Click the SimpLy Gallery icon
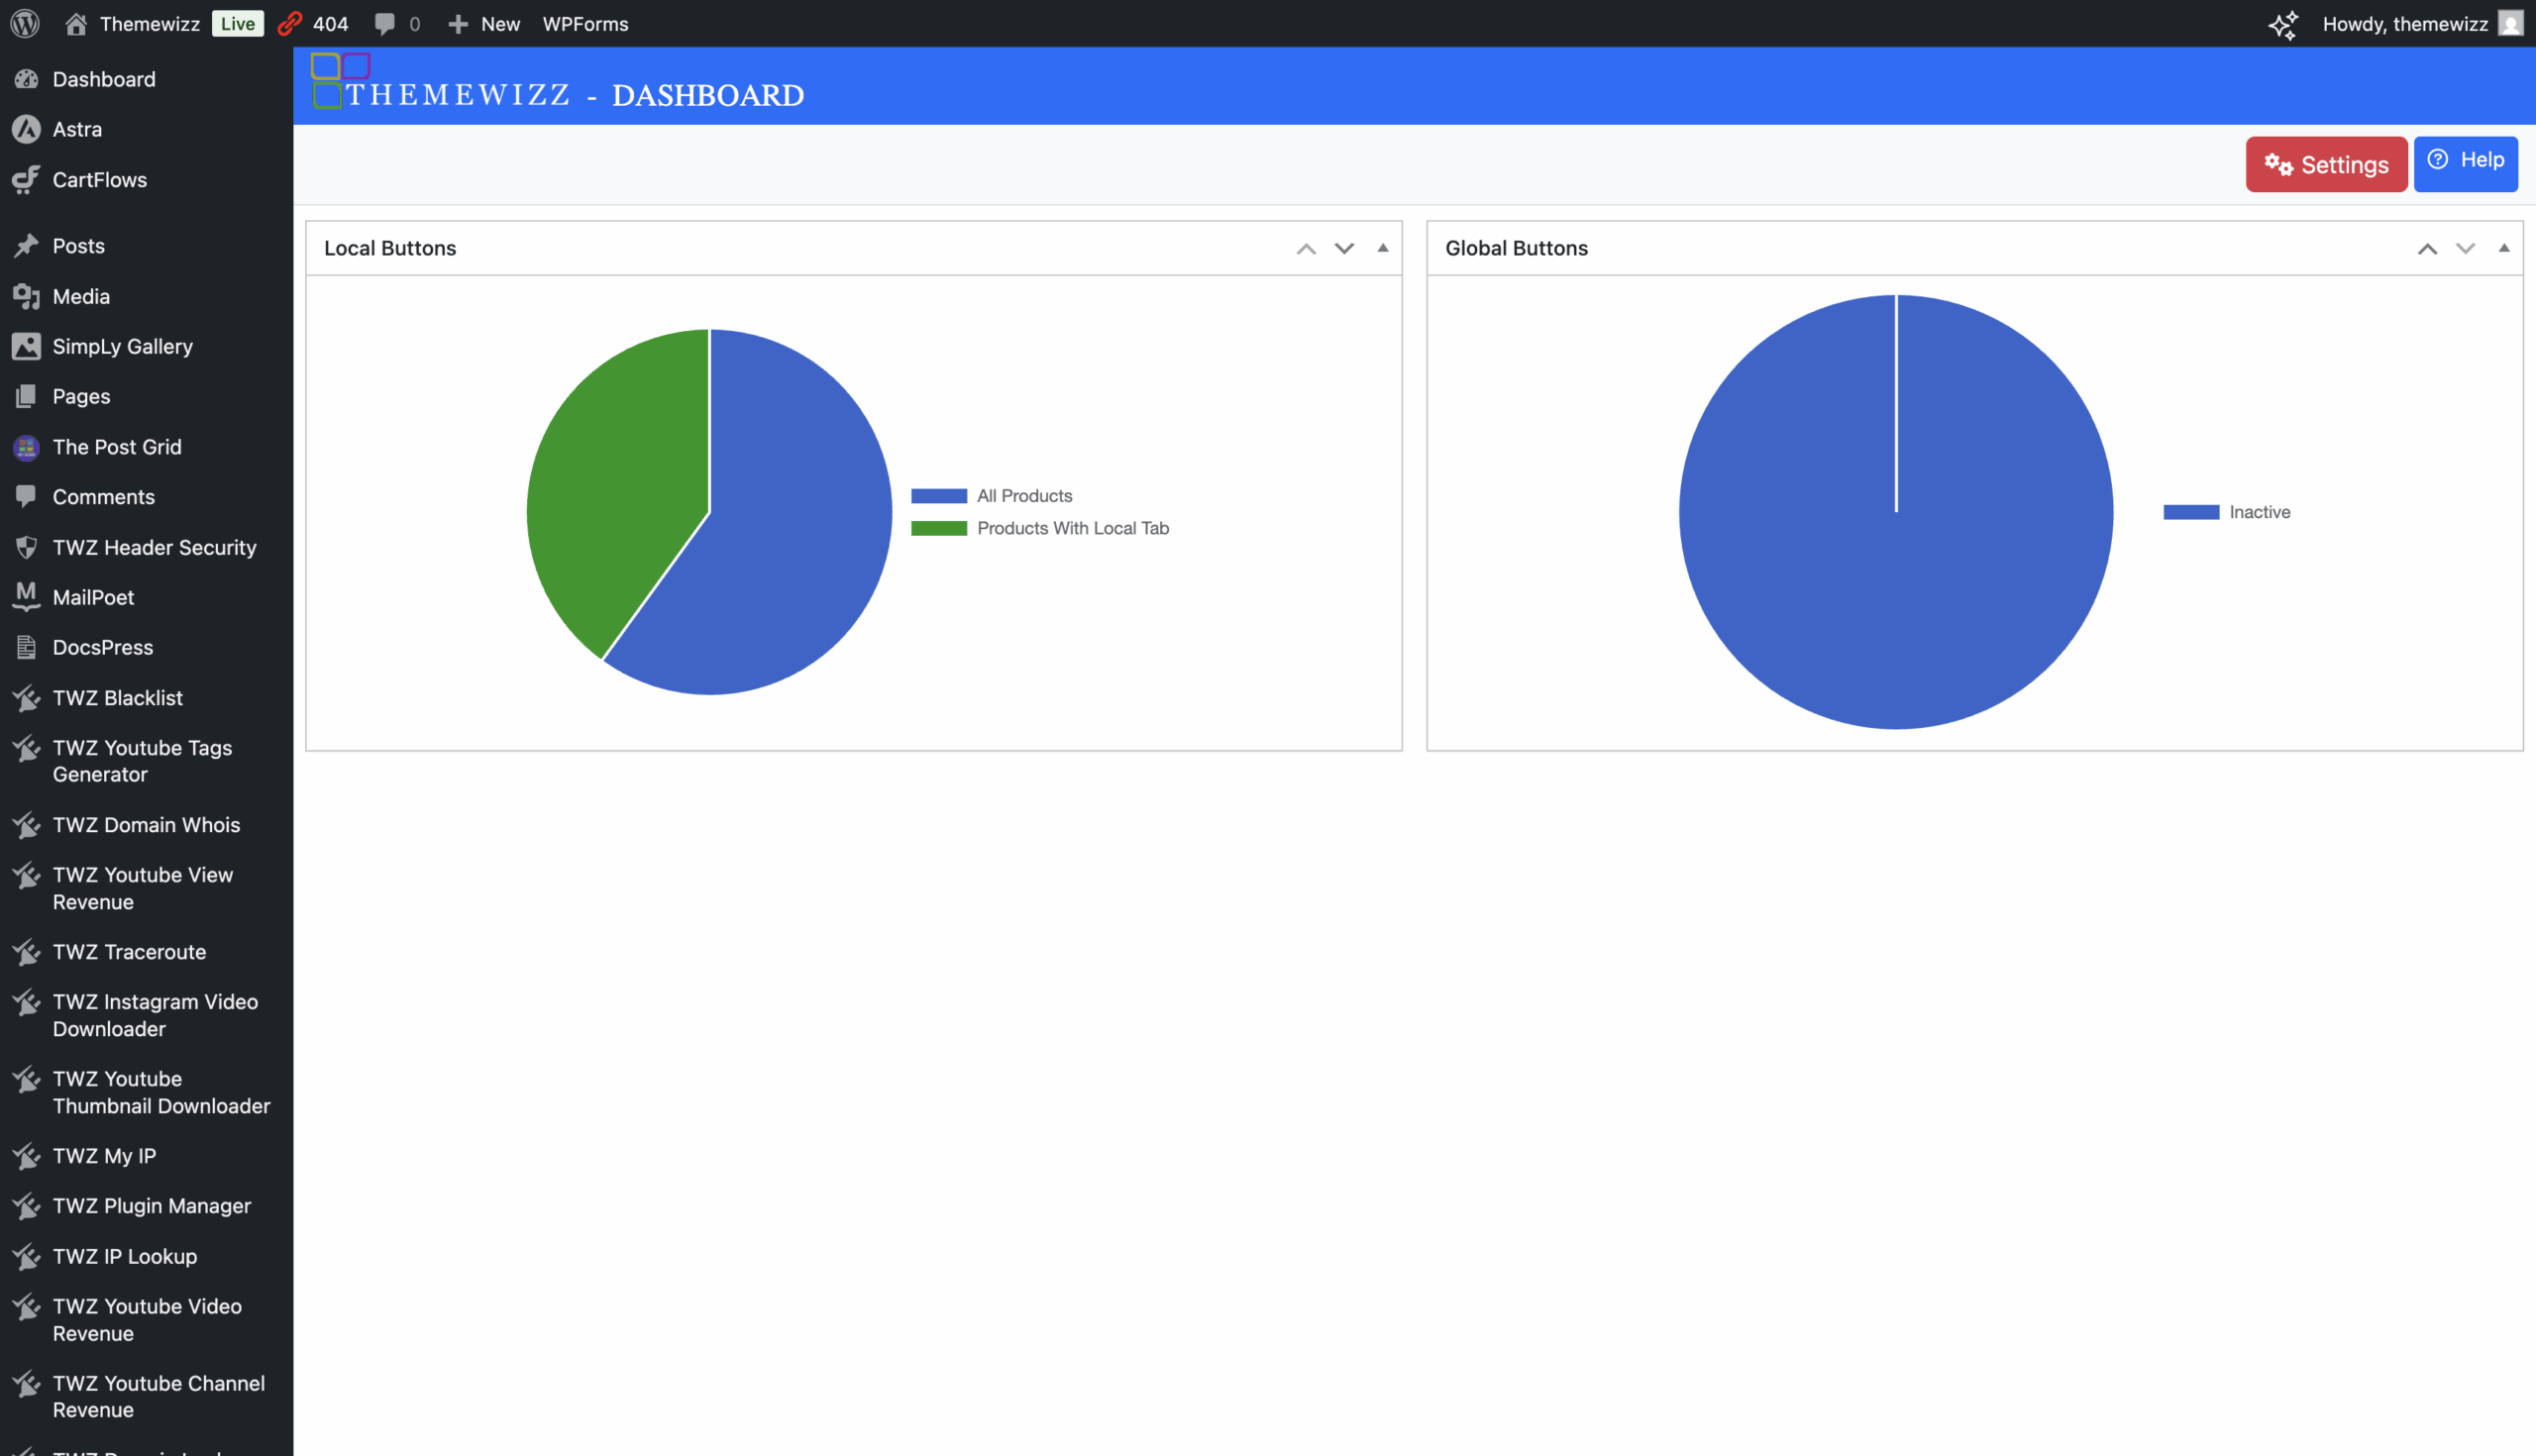 26,346
